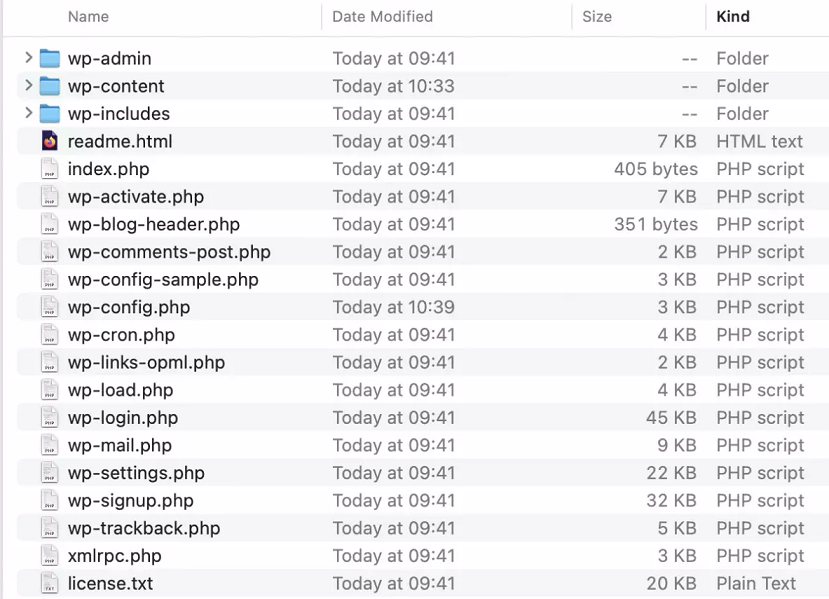Viewport: 829px width, 599px height.
Task: Select the wp-mail.php file name
Action: 119,445
